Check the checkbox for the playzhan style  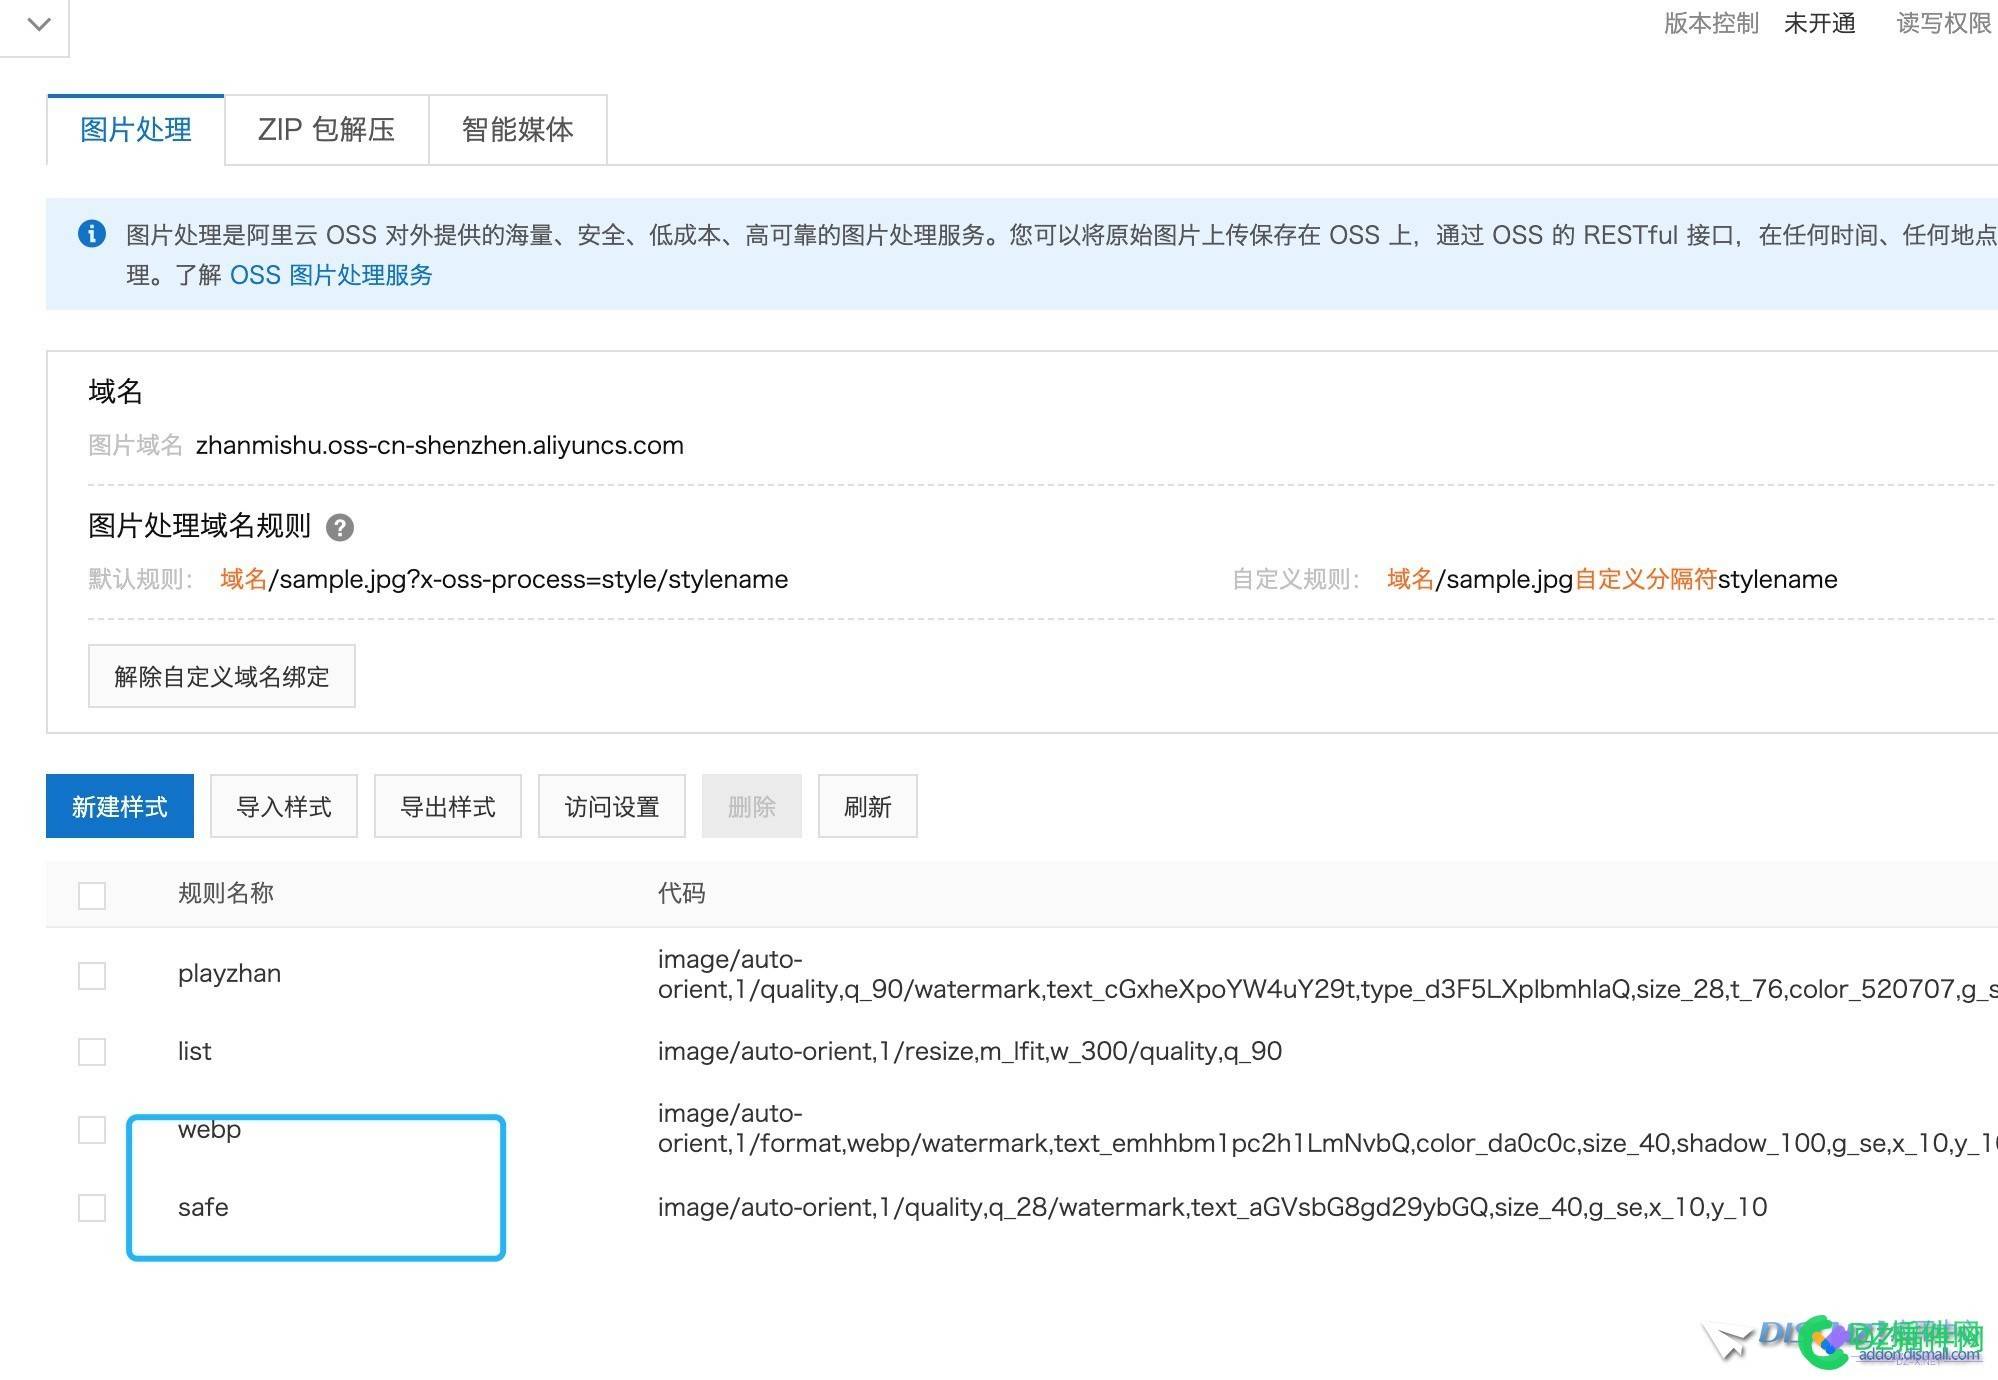pyautogui.click(x=91, y=975)
